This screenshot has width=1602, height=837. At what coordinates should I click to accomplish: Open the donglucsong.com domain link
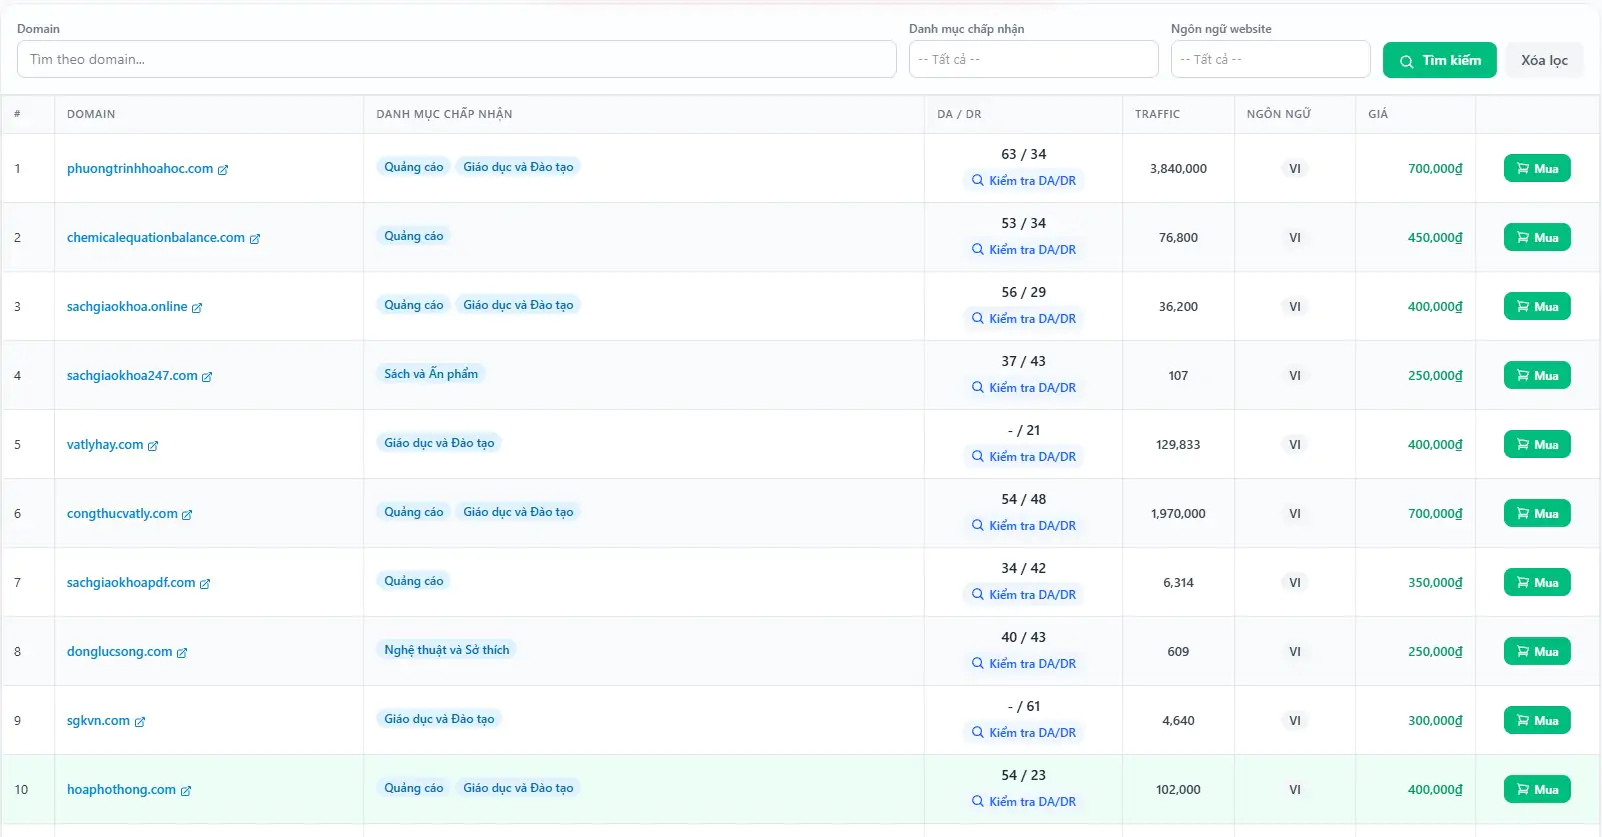(x=120, y=652)
